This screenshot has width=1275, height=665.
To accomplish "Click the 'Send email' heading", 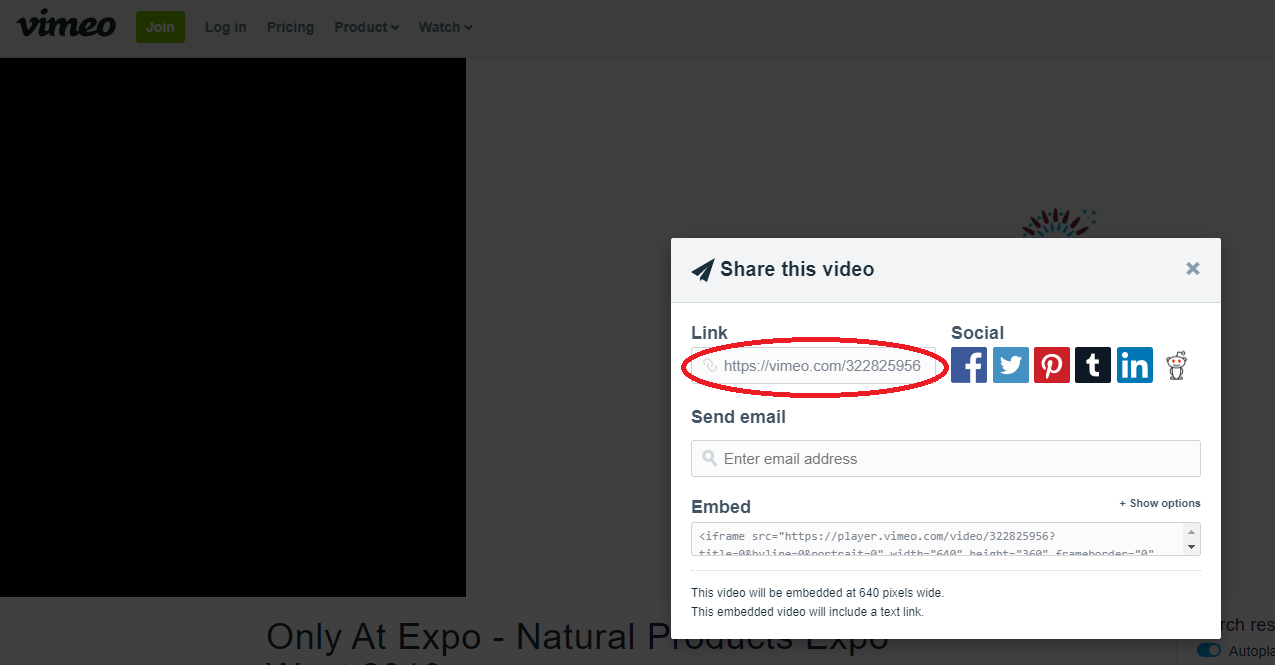I will (738, 417).
